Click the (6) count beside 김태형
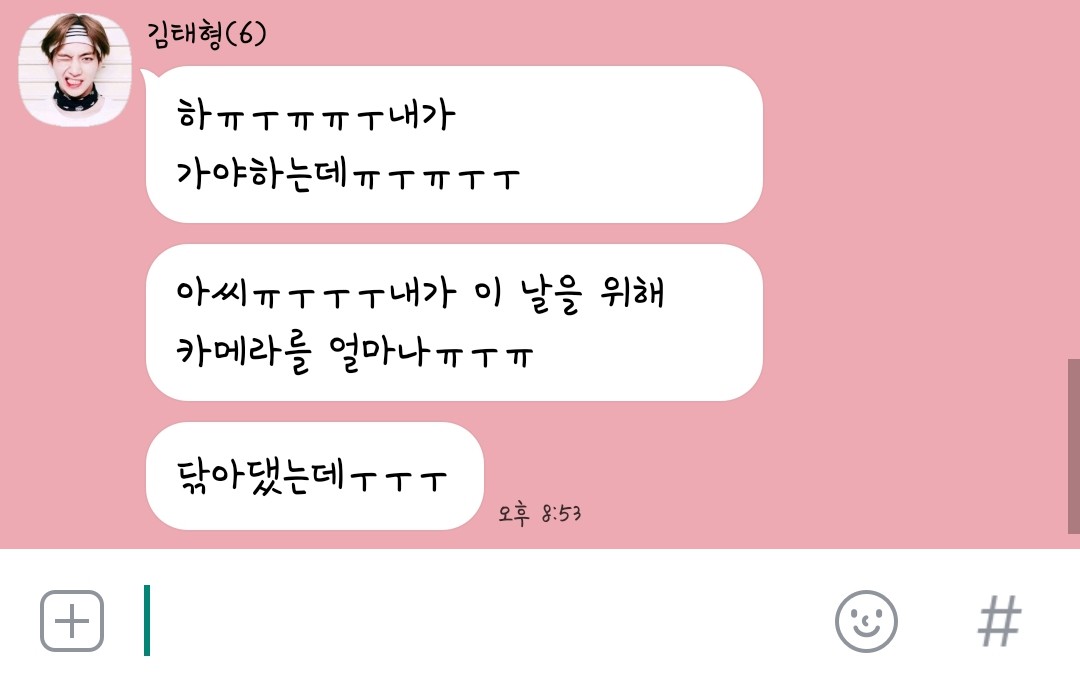The image size is (1080, 693). (x=246, y=33)
